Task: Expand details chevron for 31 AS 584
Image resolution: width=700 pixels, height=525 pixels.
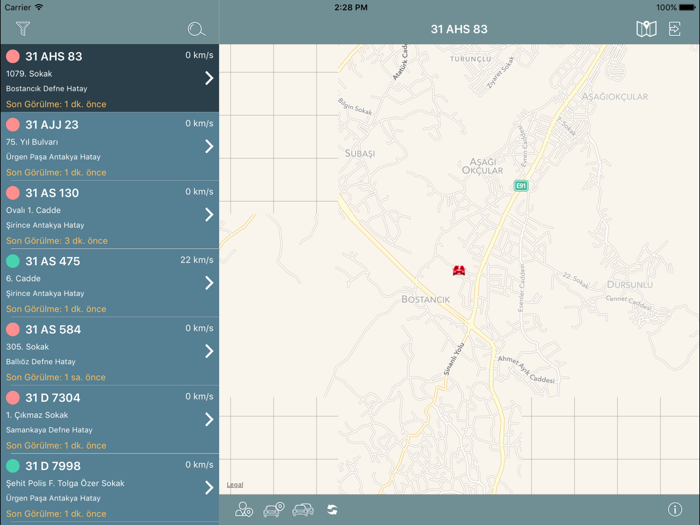Action: [x=209, y=351]
